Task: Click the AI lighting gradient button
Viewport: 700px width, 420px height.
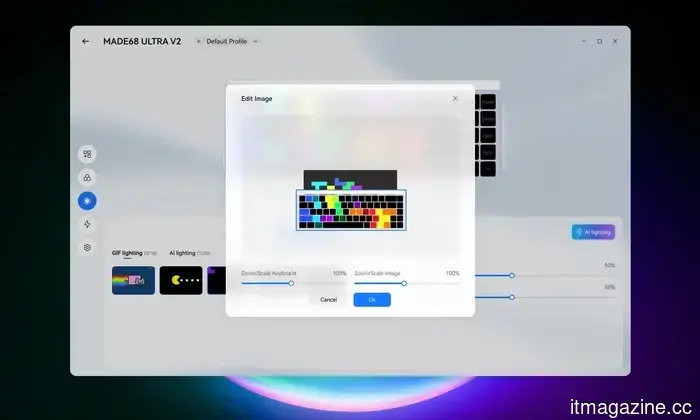Action: click(593, 232)
